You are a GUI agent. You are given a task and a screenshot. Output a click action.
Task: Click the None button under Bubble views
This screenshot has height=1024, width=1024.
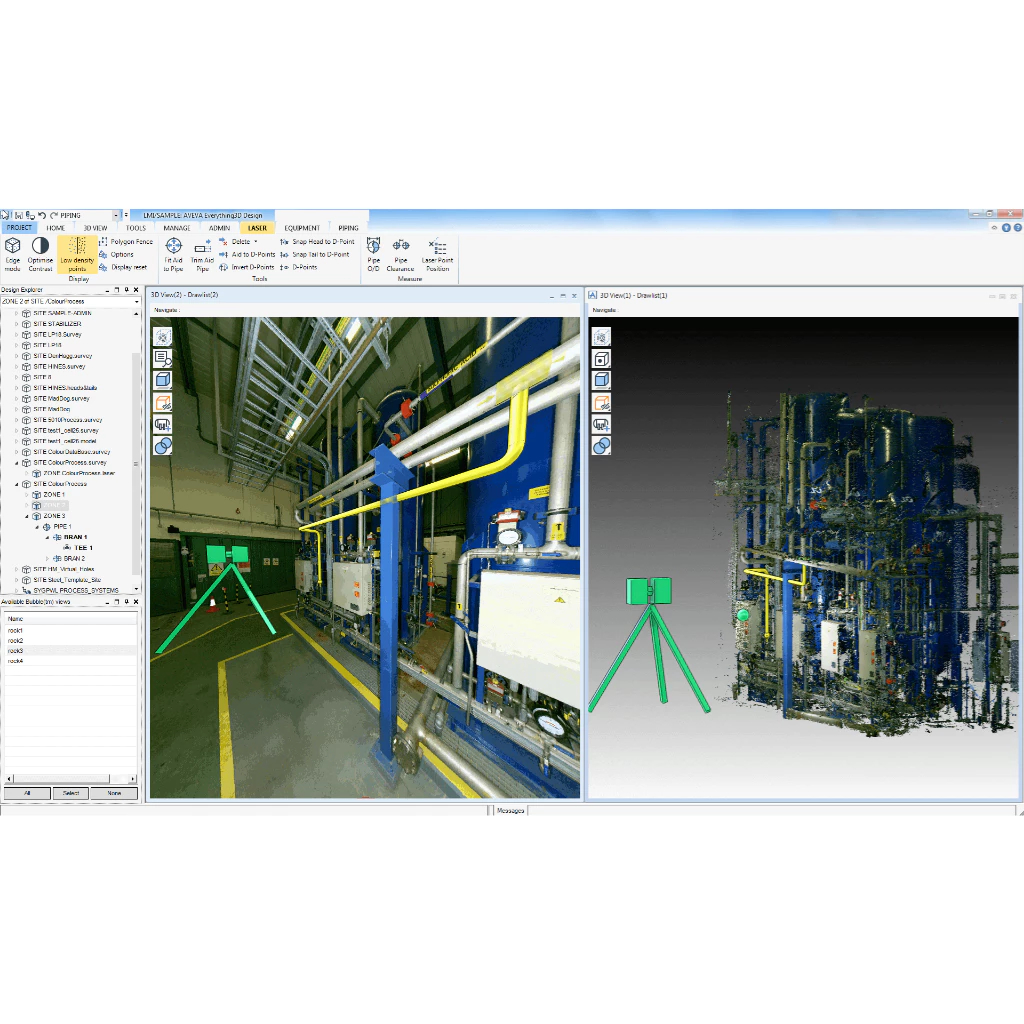(x=113, y=793)
